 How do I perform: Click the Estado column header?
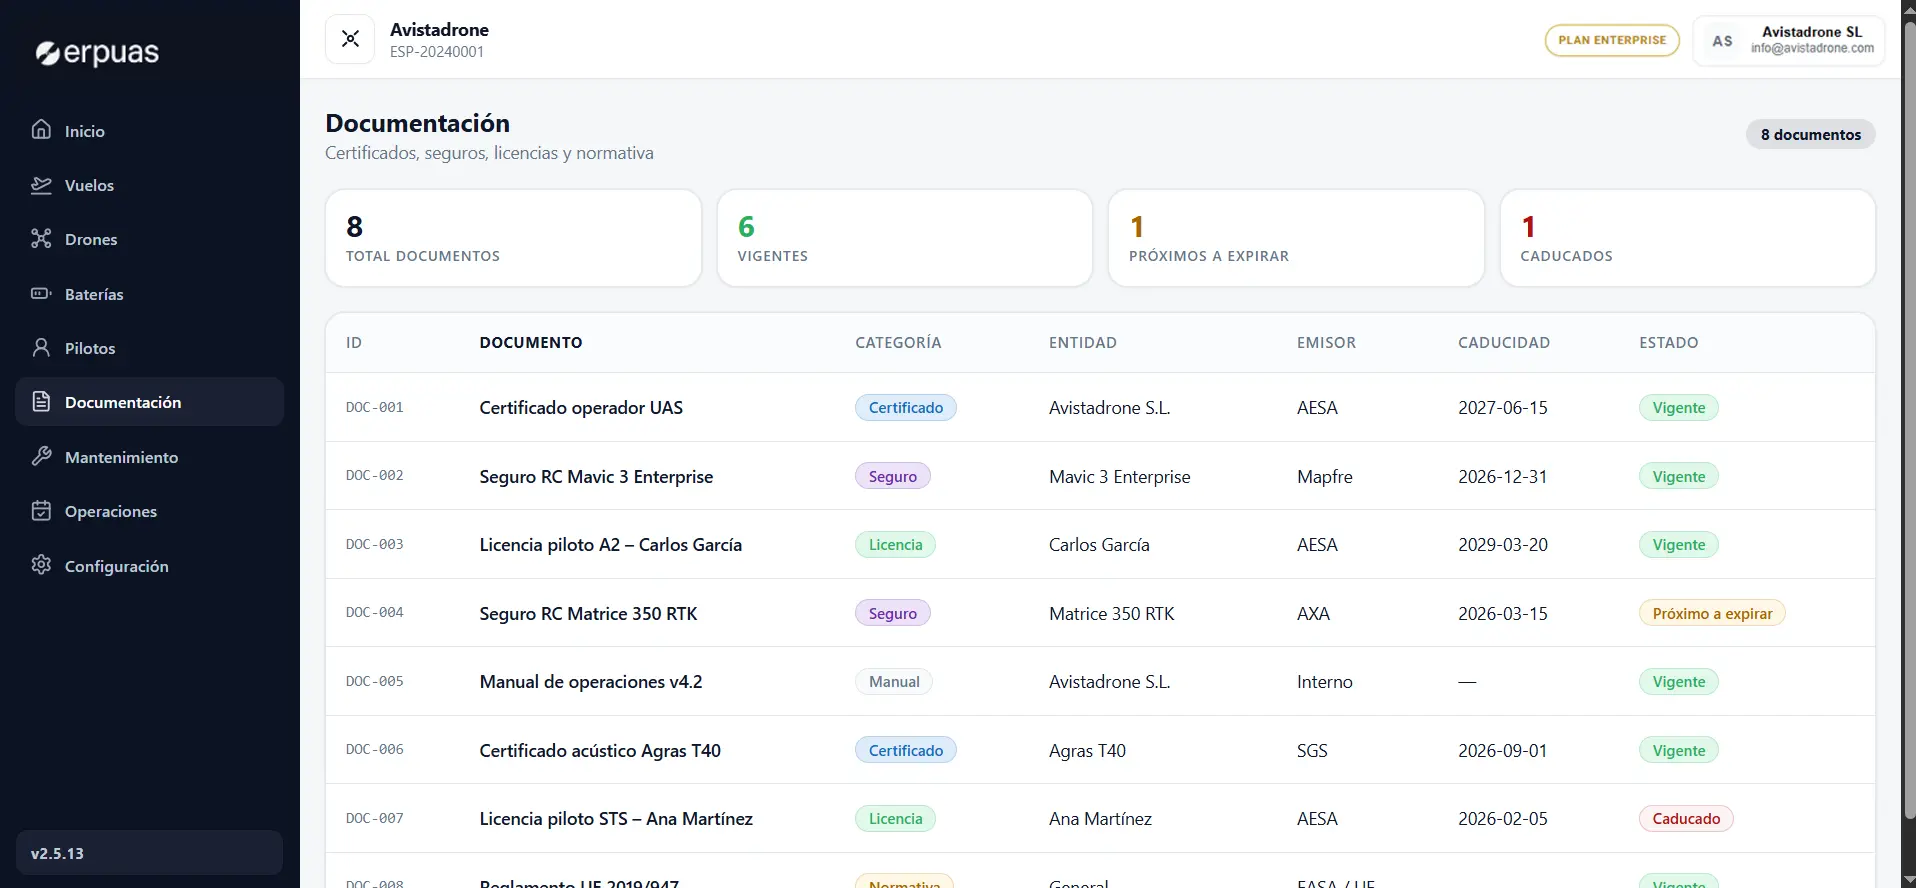[x=1668, y=343]
